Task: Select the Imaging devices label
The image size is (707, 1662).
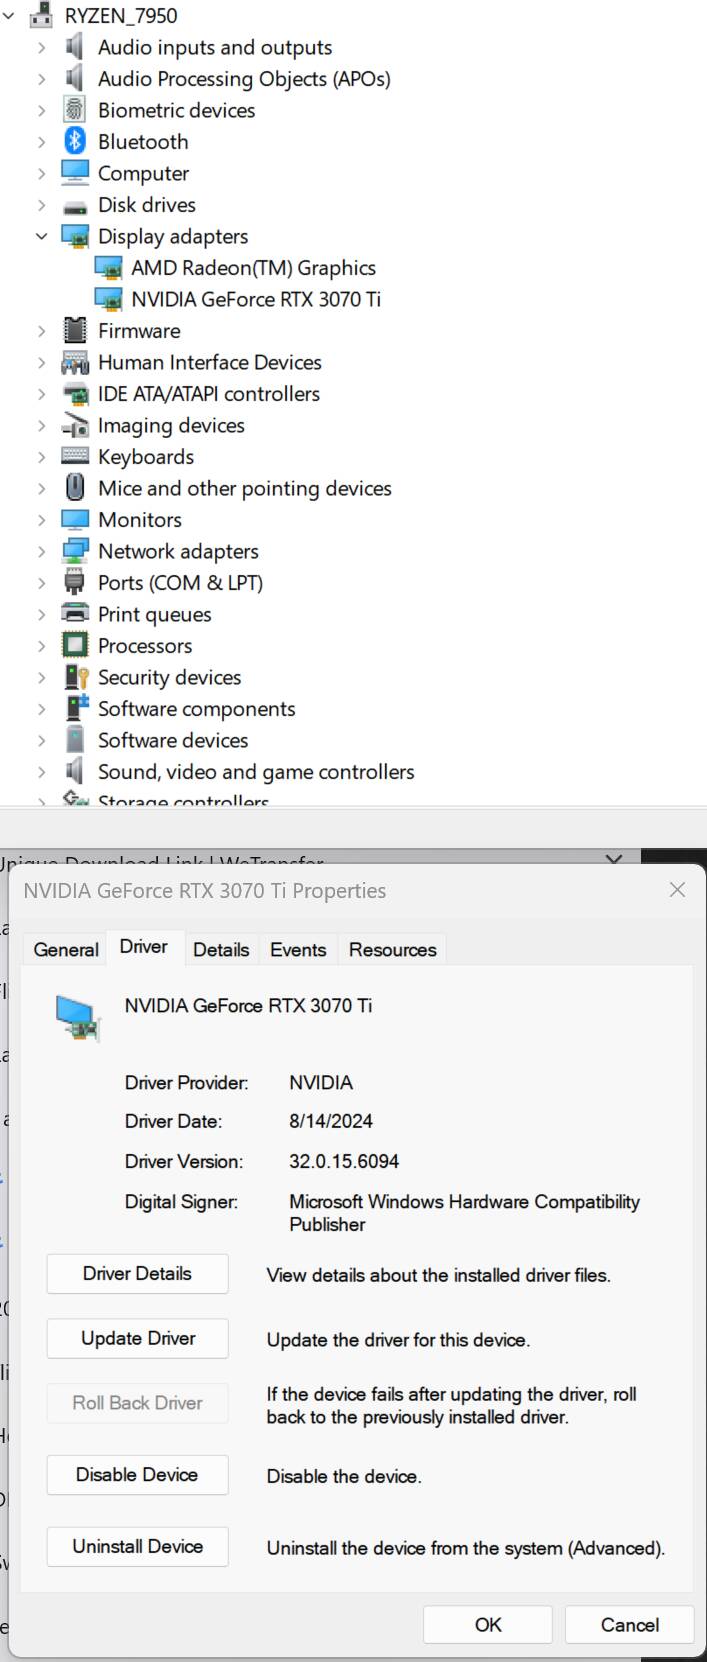Action: (171, 425)
